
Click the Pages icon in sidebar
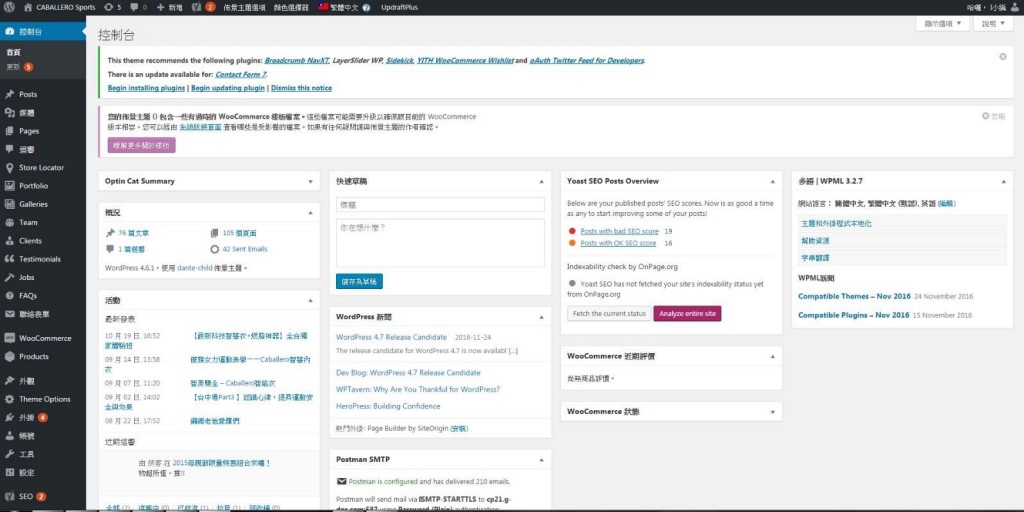click(x=9, y=131)
